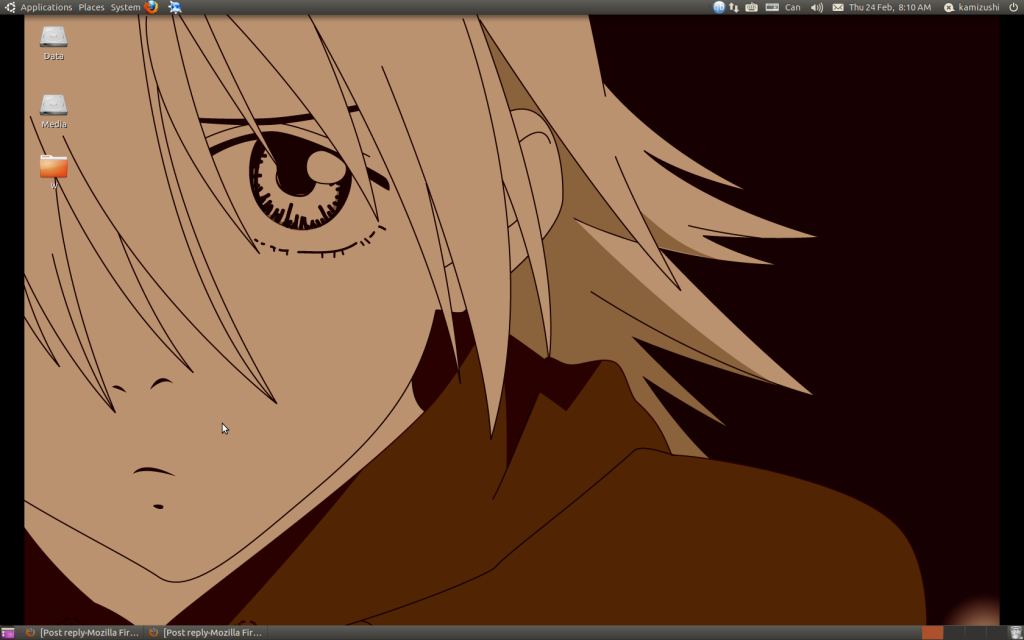Open the trash in the bottom panel
Viewport: 1024px width, 640px height.
(1016, 632)
